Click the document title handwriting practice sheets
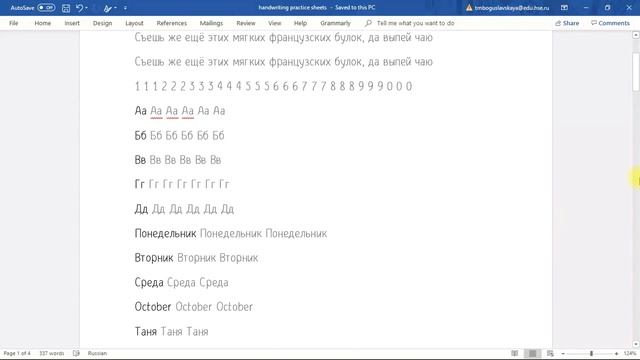This screenshot has width=640, height=360. pyautogui.click(x=292, y=8)
